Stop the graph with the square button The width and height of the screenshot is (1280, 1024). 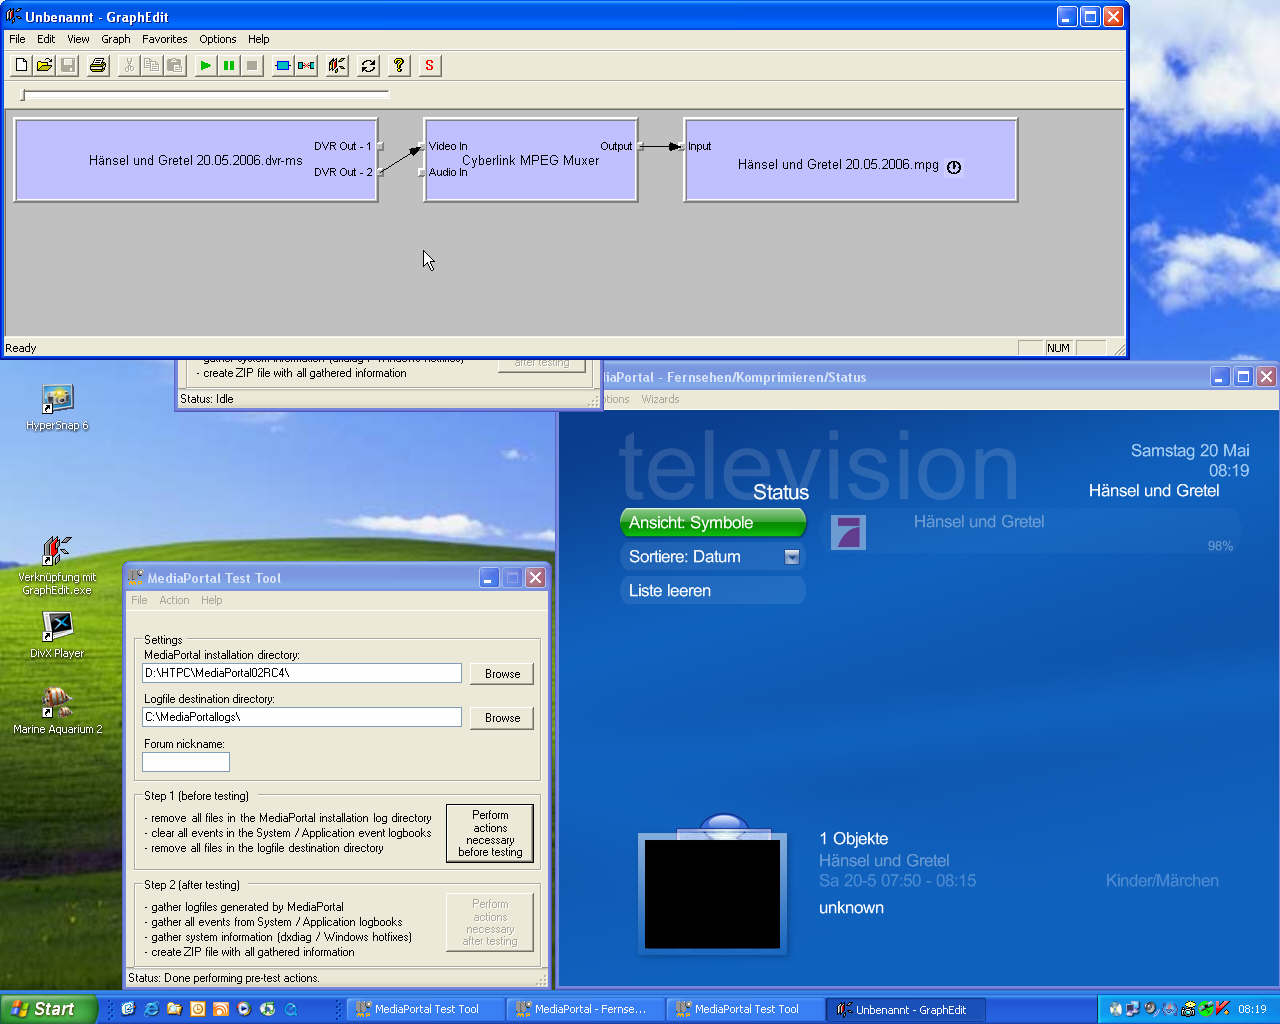pyautogui.click(x=251, y=65)
